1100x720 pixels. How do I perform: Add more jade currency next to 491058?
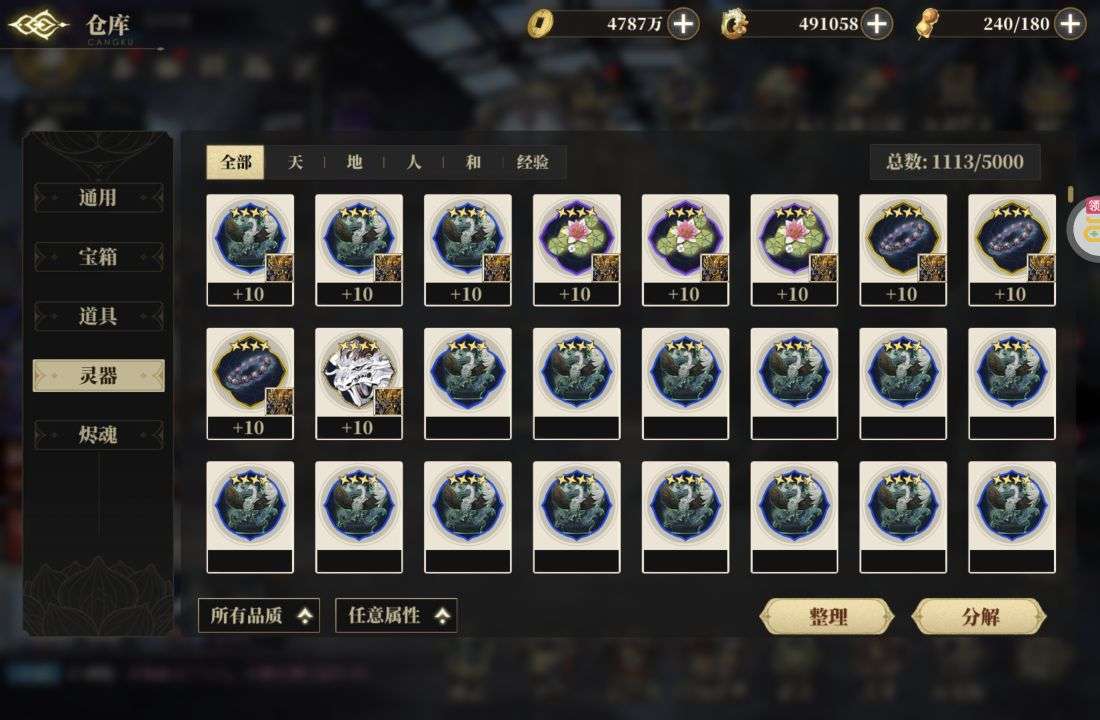(877, 24)
